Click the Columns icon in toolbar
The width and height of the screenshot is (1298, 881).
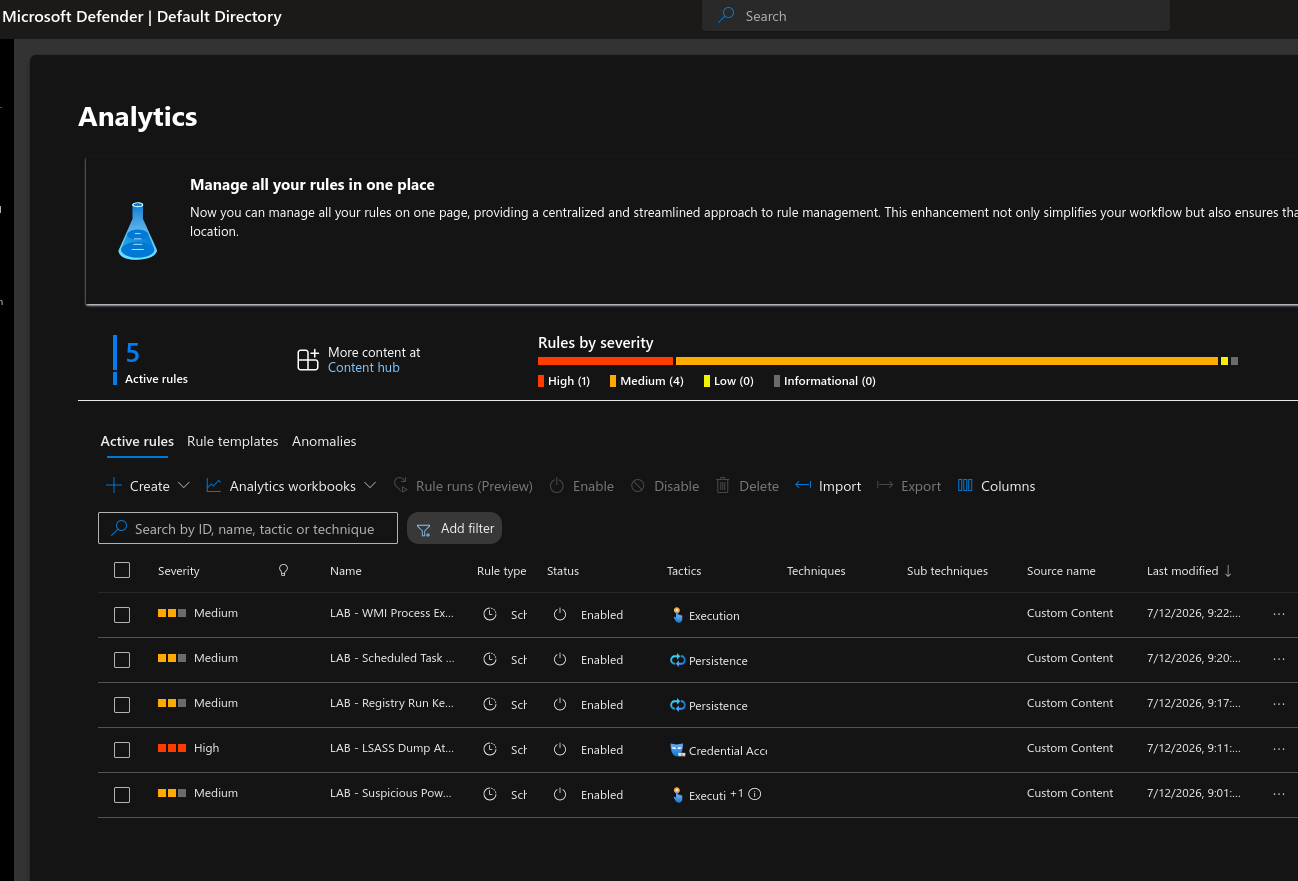click(965, 485)
